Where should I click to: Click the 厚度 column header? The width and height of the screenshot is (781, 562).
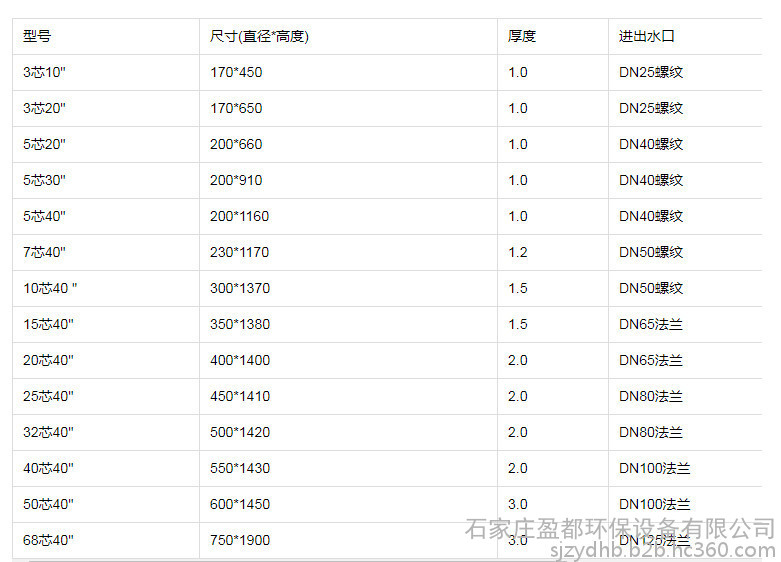pyautogui.click(x=522, y=36)
